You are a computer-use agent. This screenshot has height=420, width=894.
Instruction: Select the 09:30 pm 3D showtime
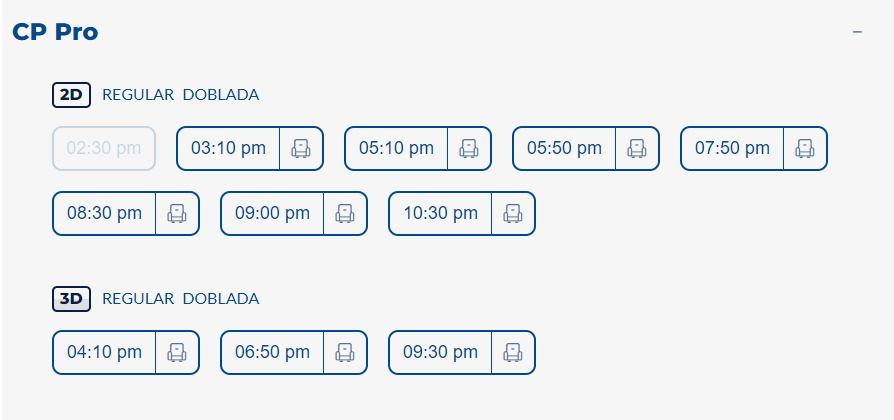pos(440,352)
